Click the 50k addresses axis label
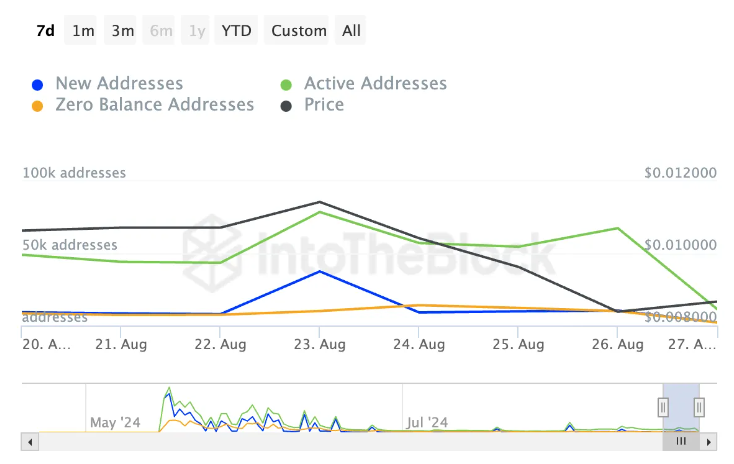Image resolution: width=734 pixels, height=464 pixels. click(x=70, y=245)
